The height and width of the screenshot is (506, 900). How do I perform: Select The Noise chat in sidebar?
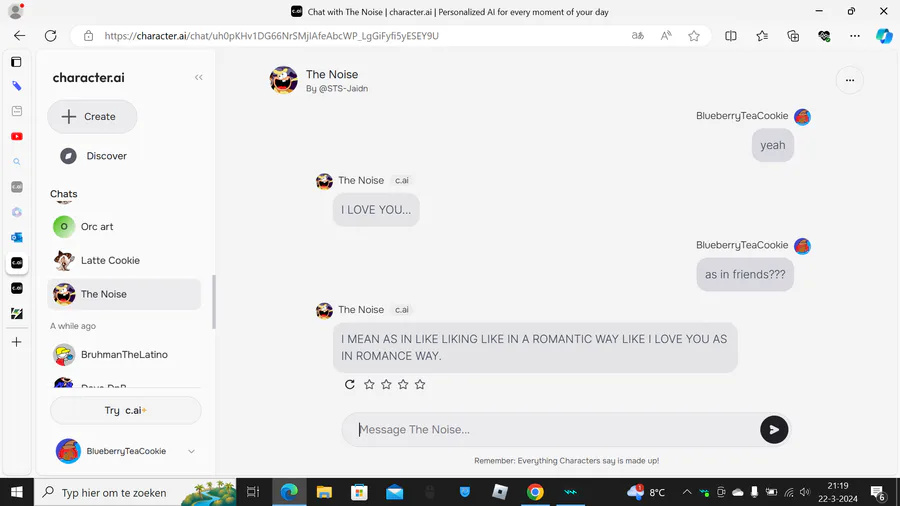tap(125, 294)
